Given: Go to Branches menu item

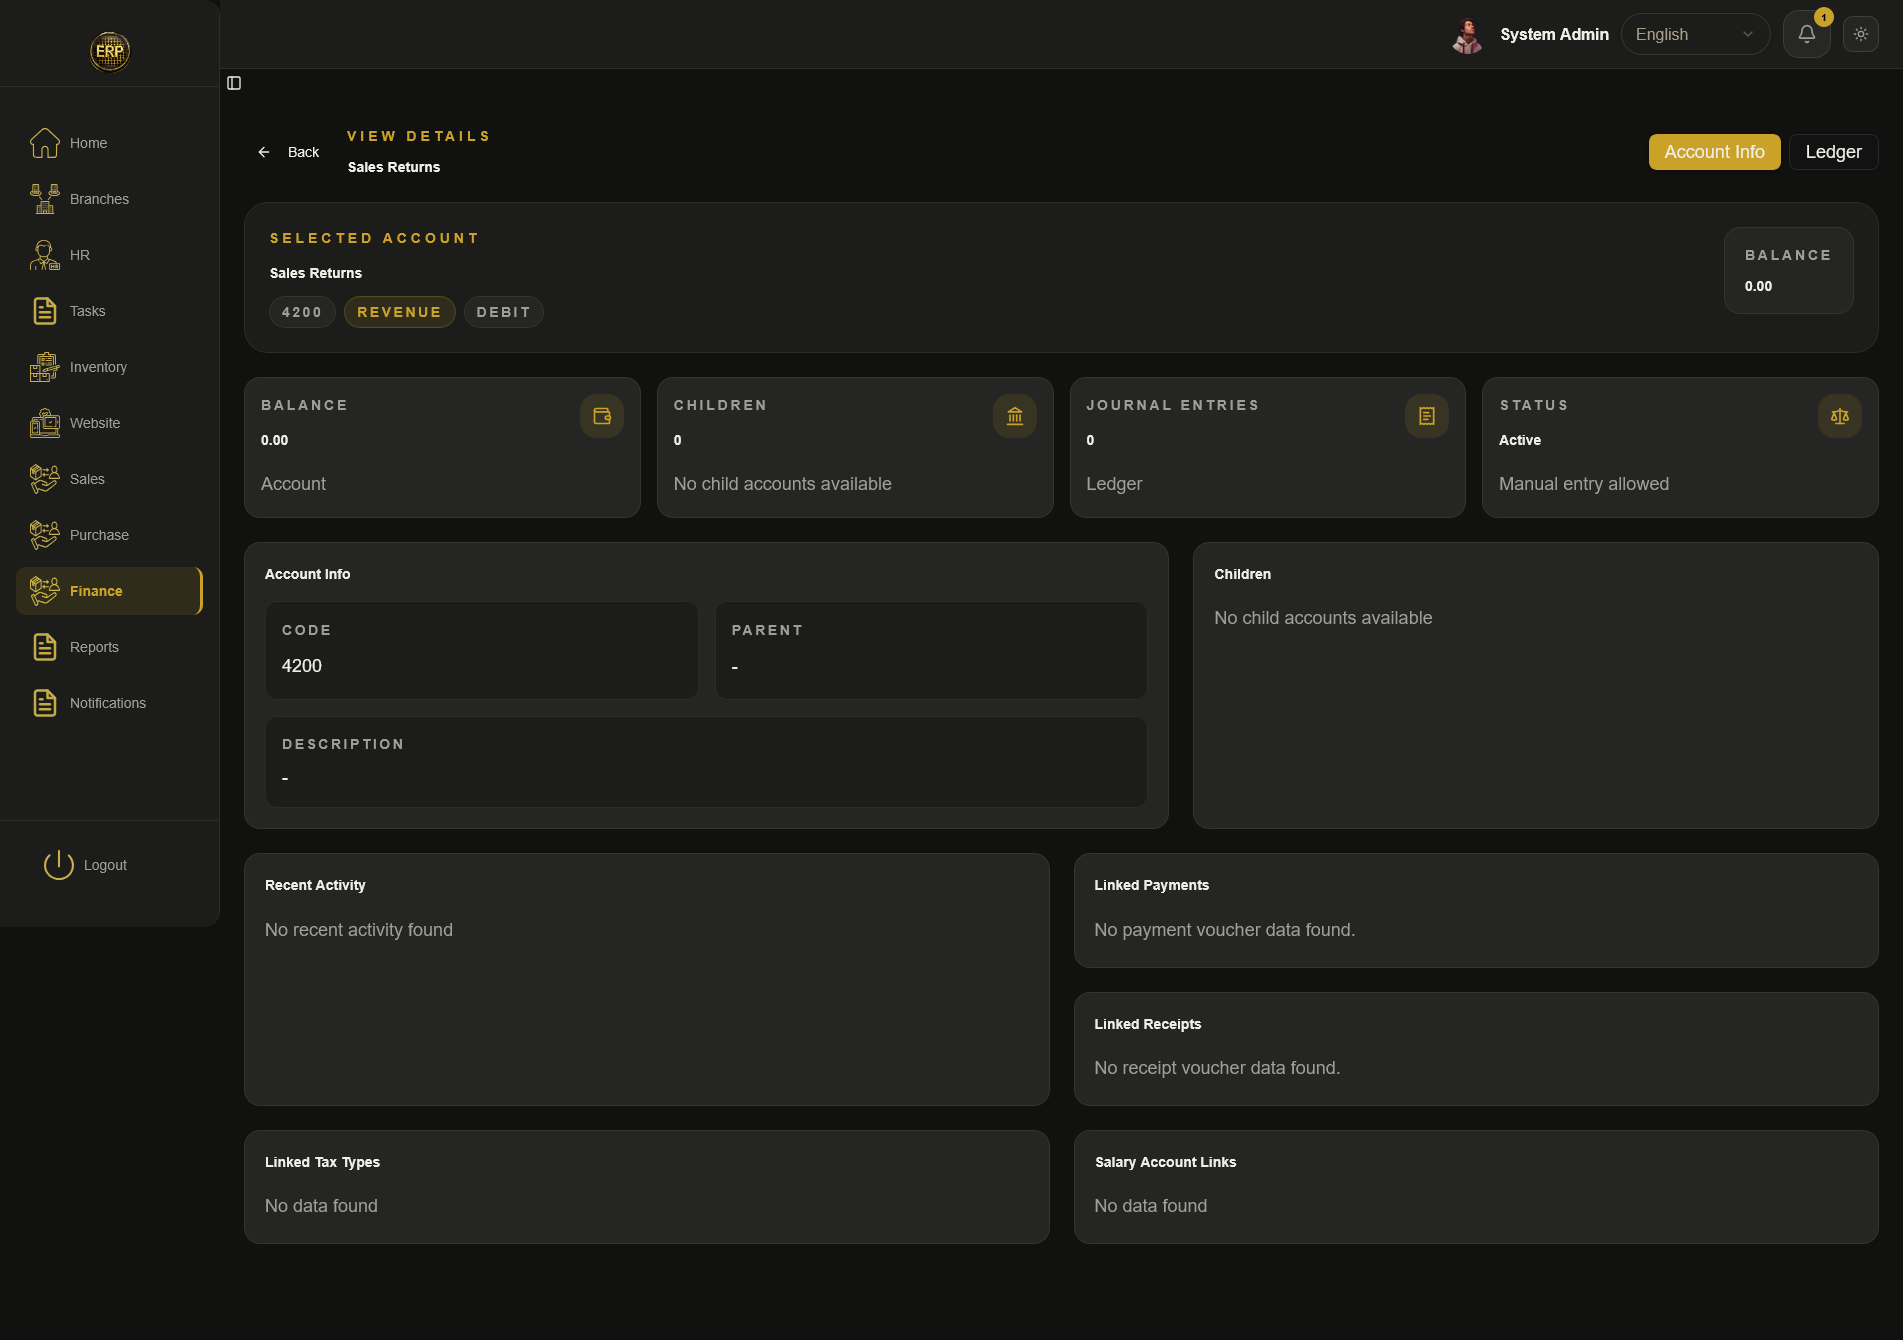Looking at the screenshot, I should (x=110, y=199).
